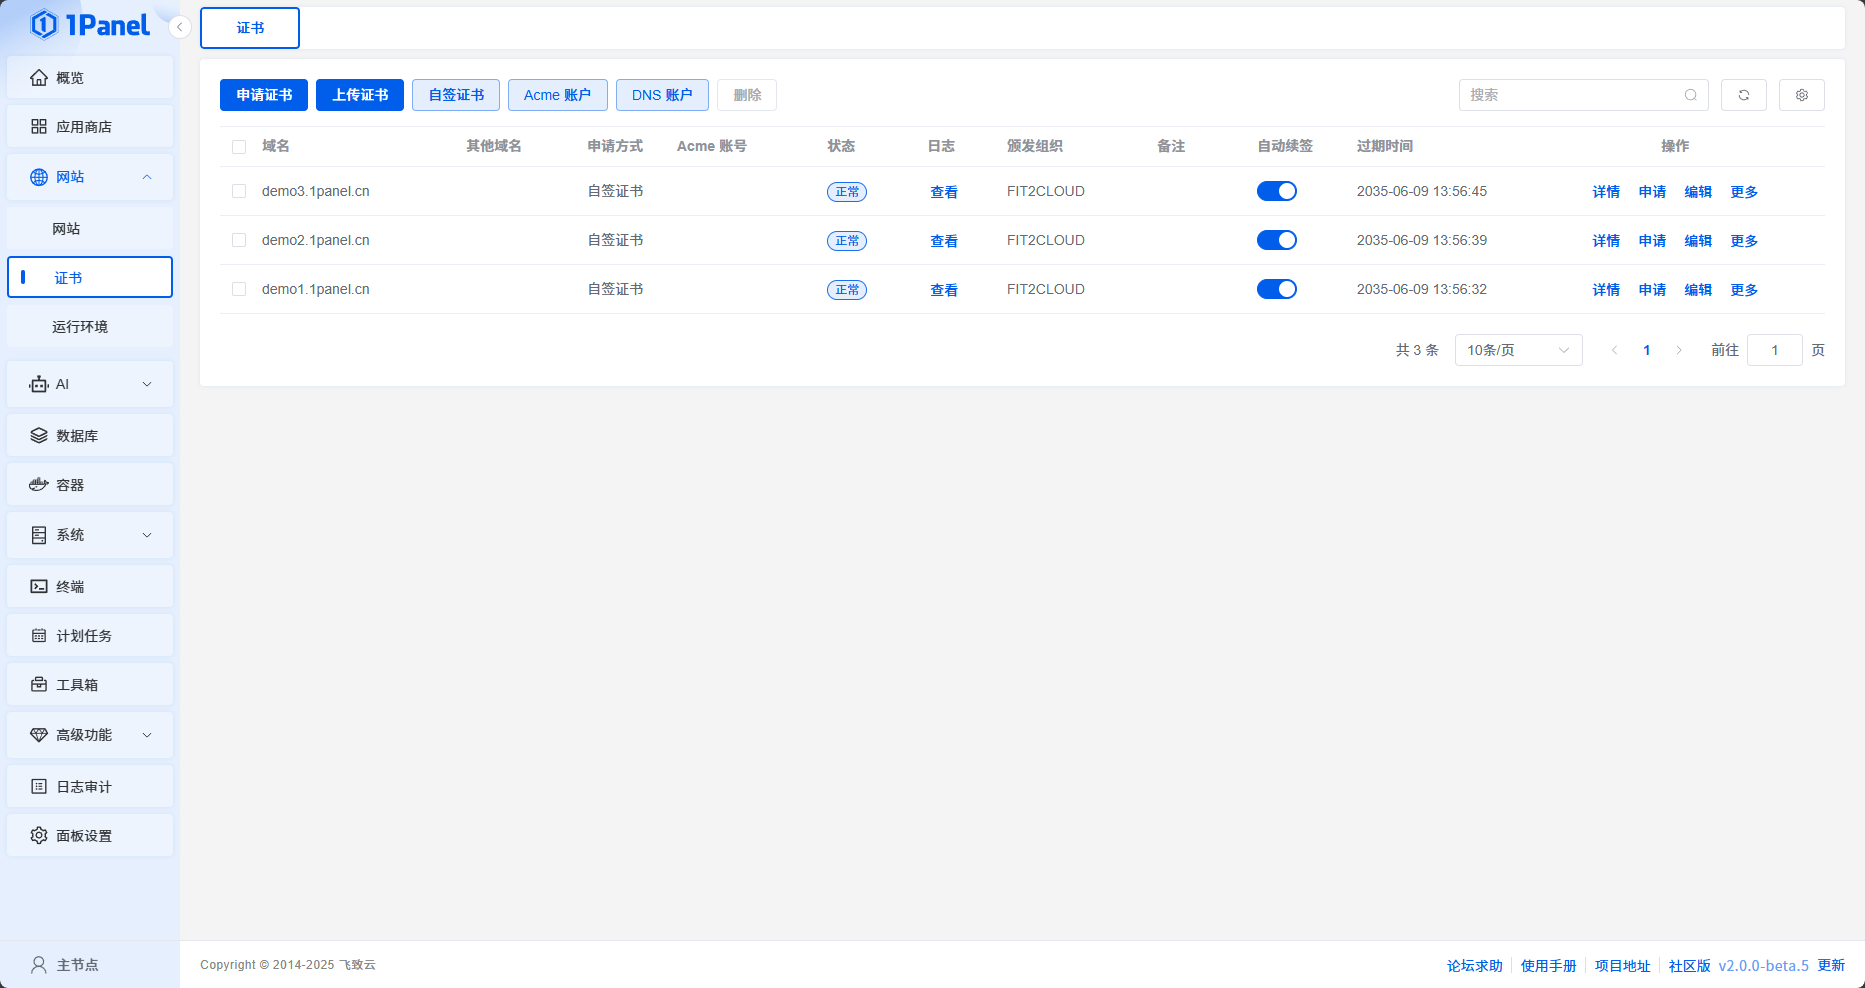Screen dimensions: 1865x988
Task: Click the 正常 status tag for demo2.1panel.cn
Action: point(847,241)
